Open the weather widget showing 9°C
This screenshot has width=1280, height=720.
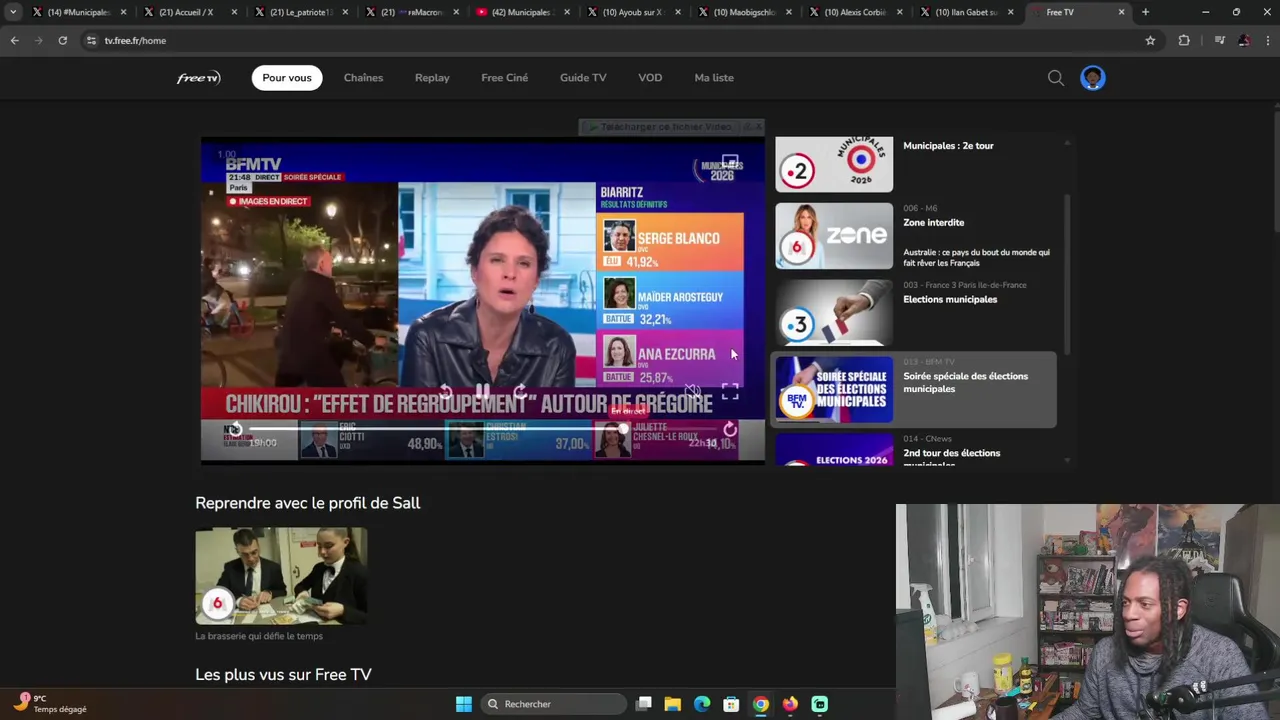pos(50,703)
